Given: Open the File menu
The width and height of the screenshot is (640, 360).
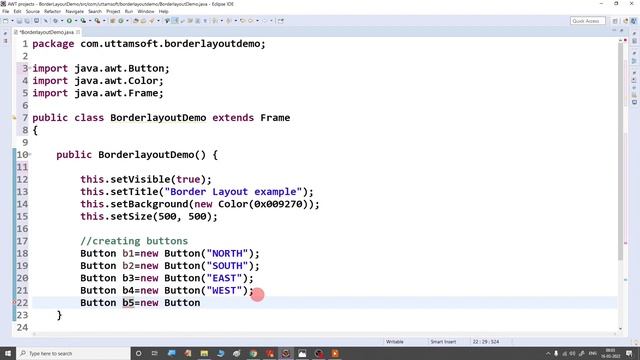Looking at the screenshot, I should pyautogui.click(x=5, y=11).
